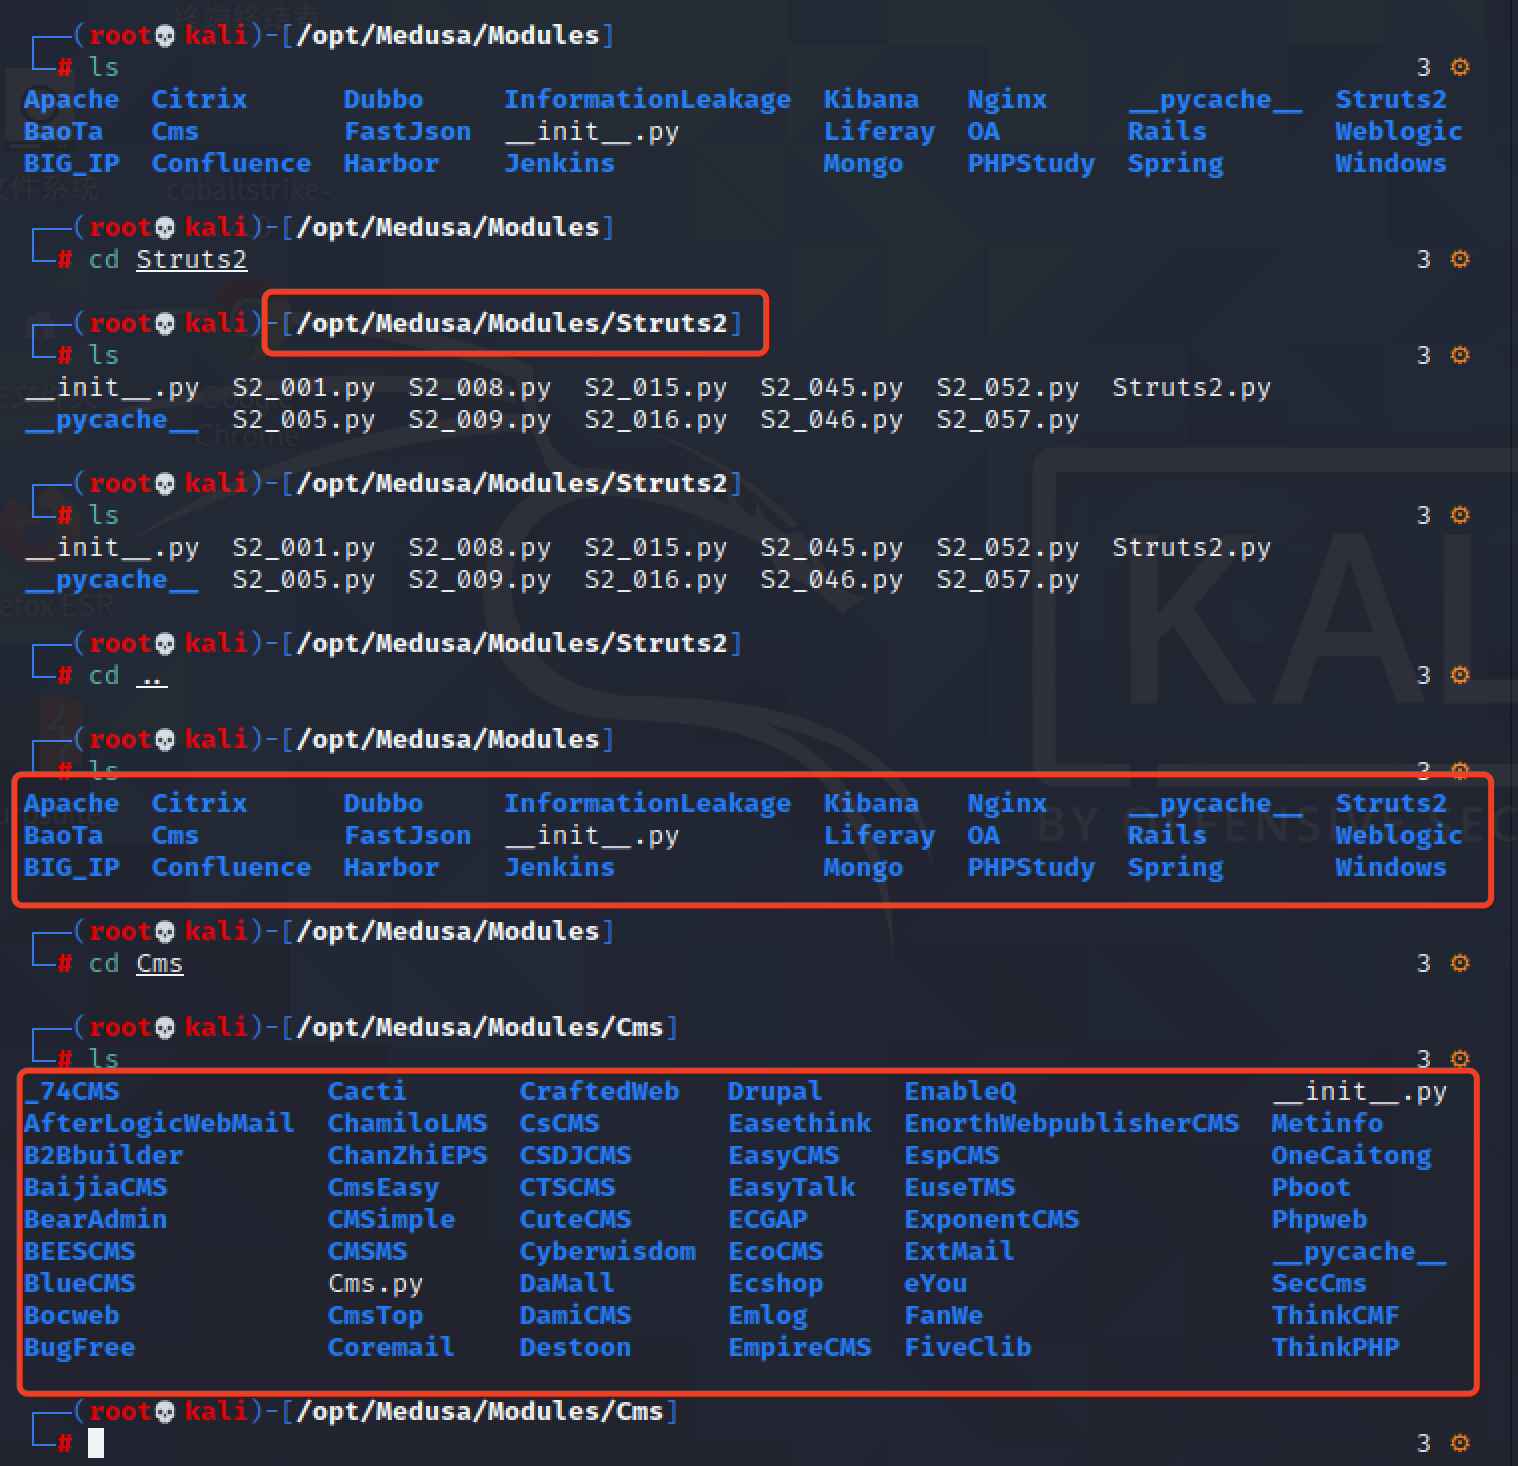Click the CMSimple directory entry
1518x1466 pixels.
click(x=391, y=1220)
